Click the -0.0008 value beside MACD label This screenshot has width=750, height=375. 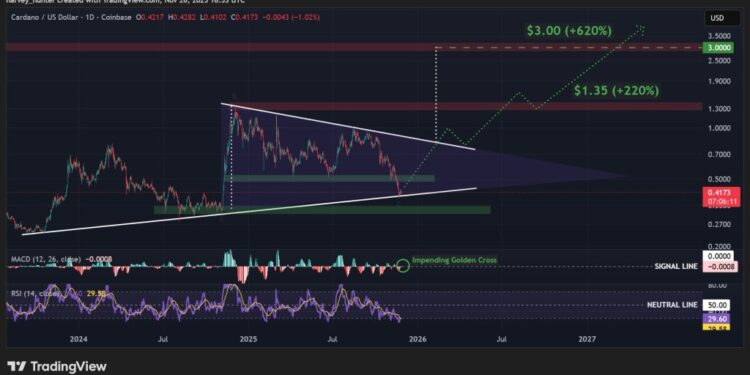pos(99,259)
